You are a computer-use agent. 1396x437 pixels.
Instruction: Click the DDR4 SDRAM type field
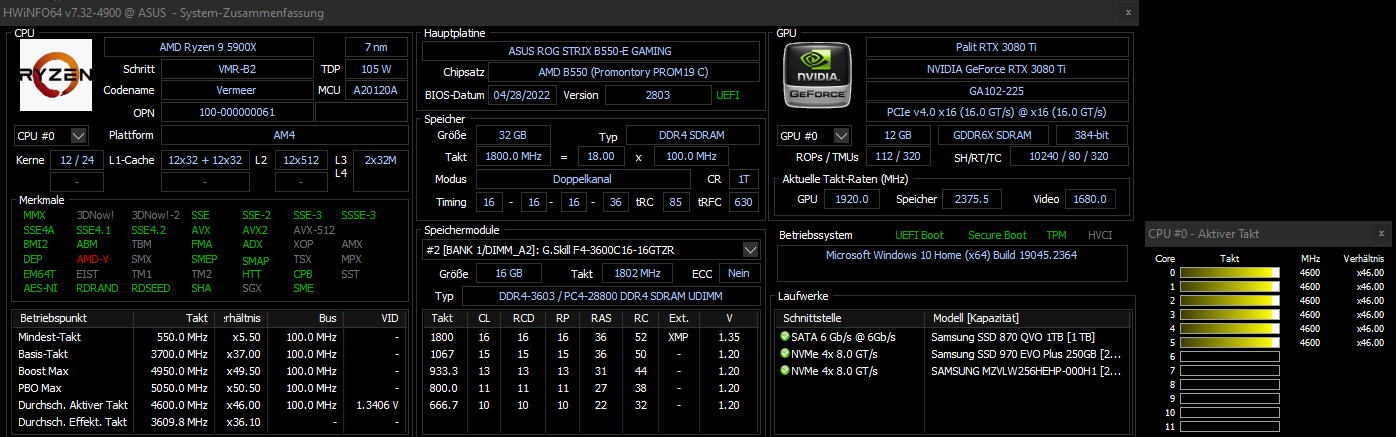click(x=692, y=135)
